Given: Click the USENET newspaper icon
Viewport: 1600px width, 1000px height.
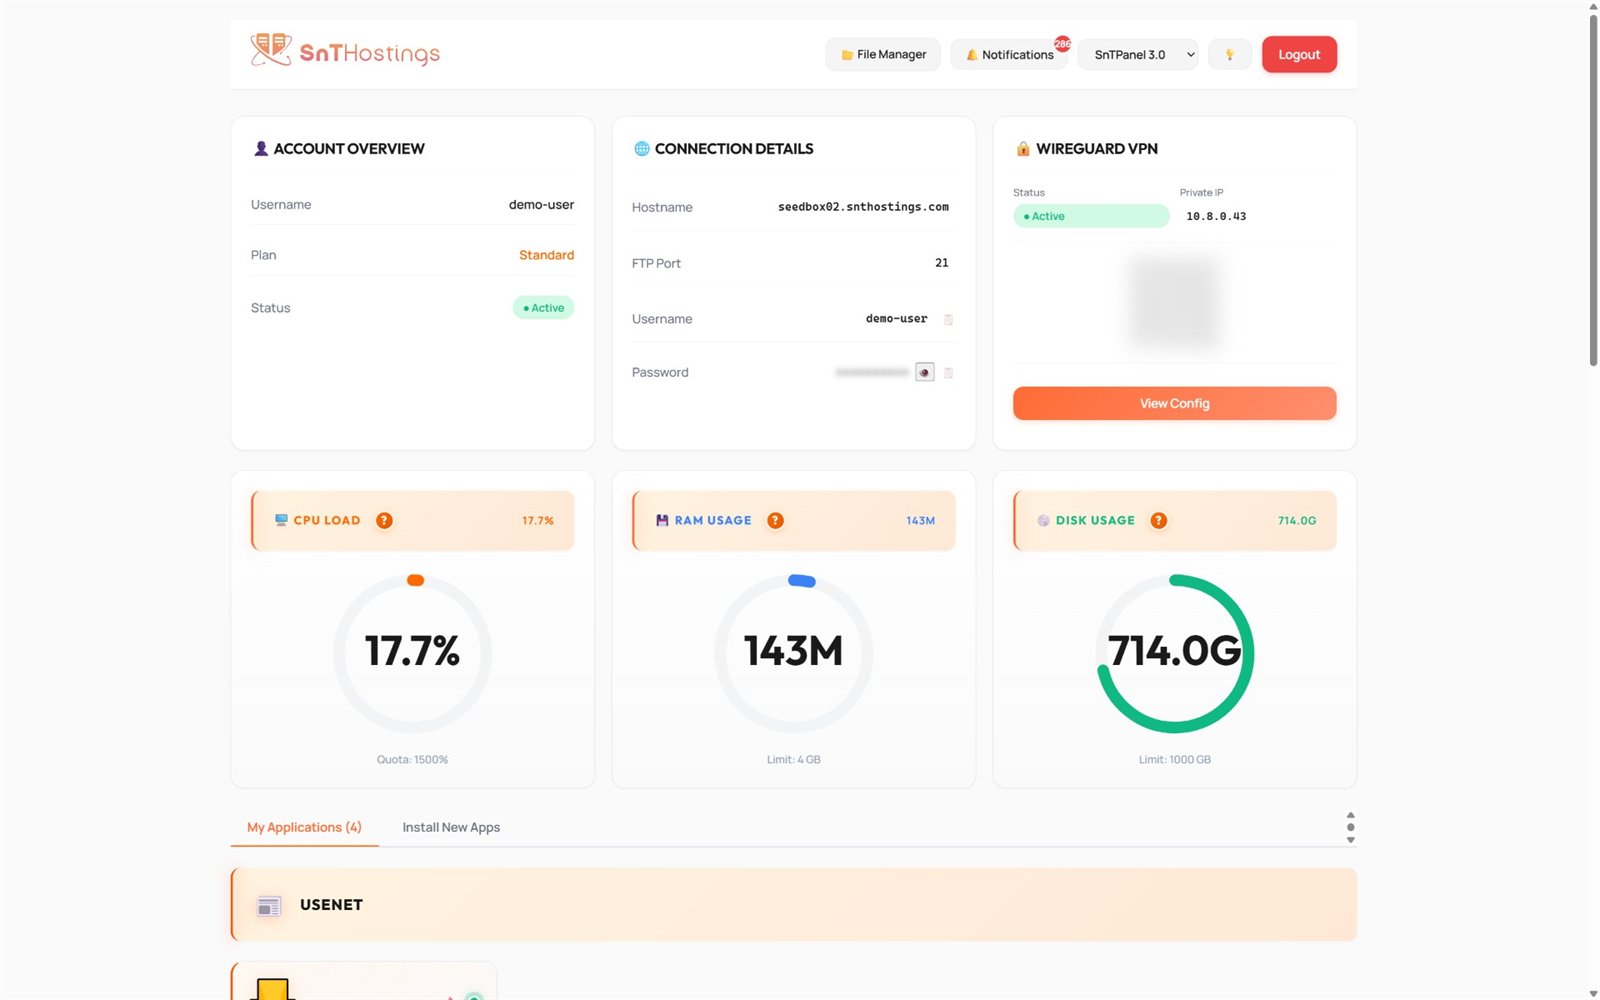Looking at the screenshot, I should [269, 906].
